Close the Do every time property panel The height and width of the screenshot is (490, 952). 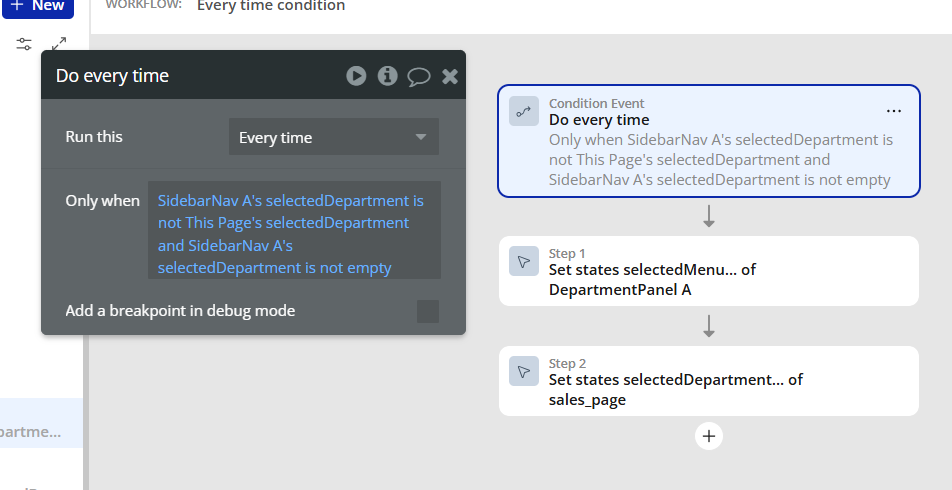pos(450,77)
